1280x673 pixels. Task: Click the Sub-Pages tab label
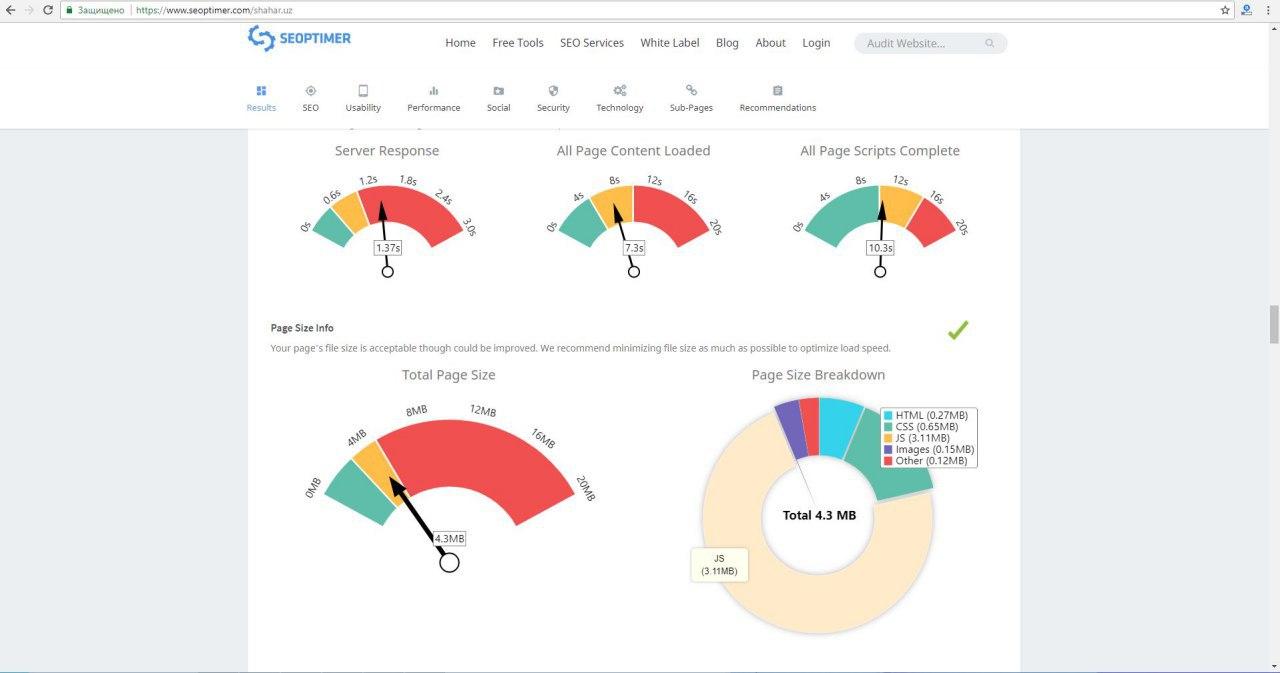pos(691,108)
